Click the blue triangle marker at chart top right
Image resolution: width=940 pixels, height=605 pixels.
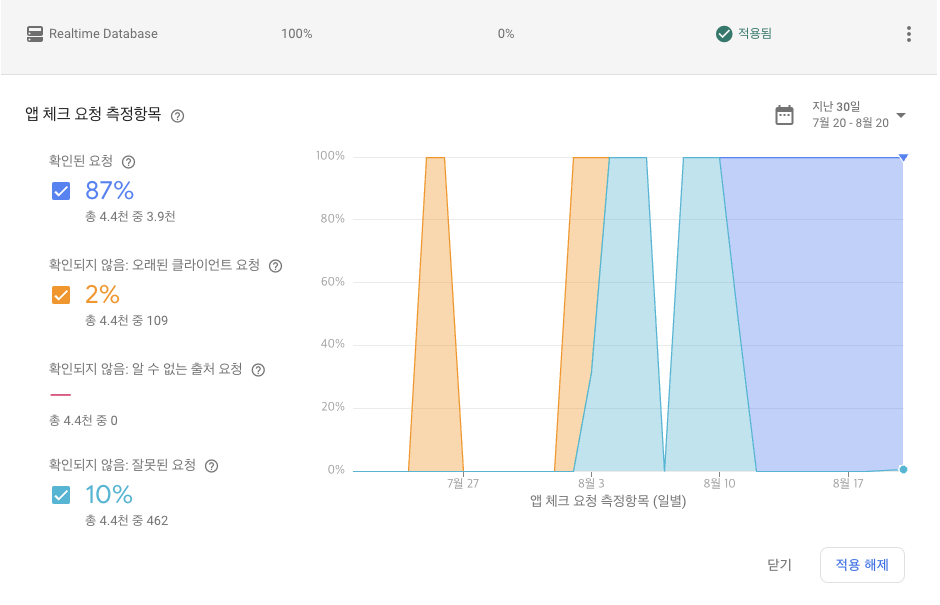click(903, 158)
